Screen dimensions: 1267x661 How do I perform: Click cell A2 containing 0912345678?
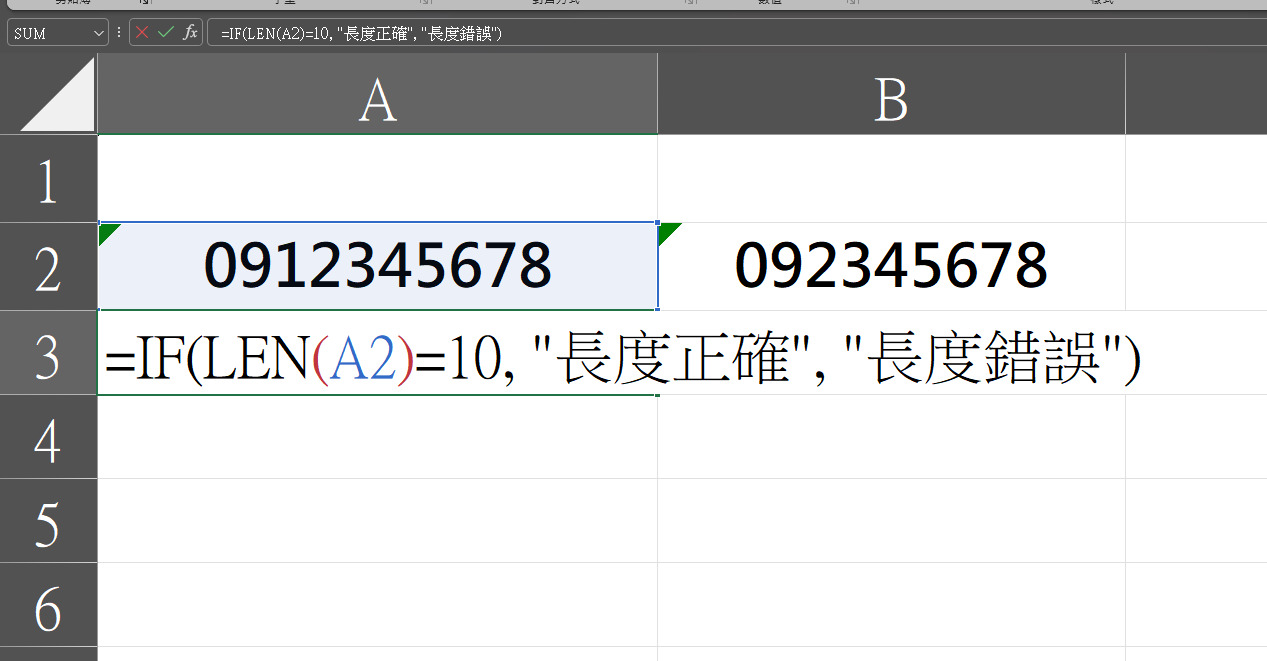(x=378, y=267)
